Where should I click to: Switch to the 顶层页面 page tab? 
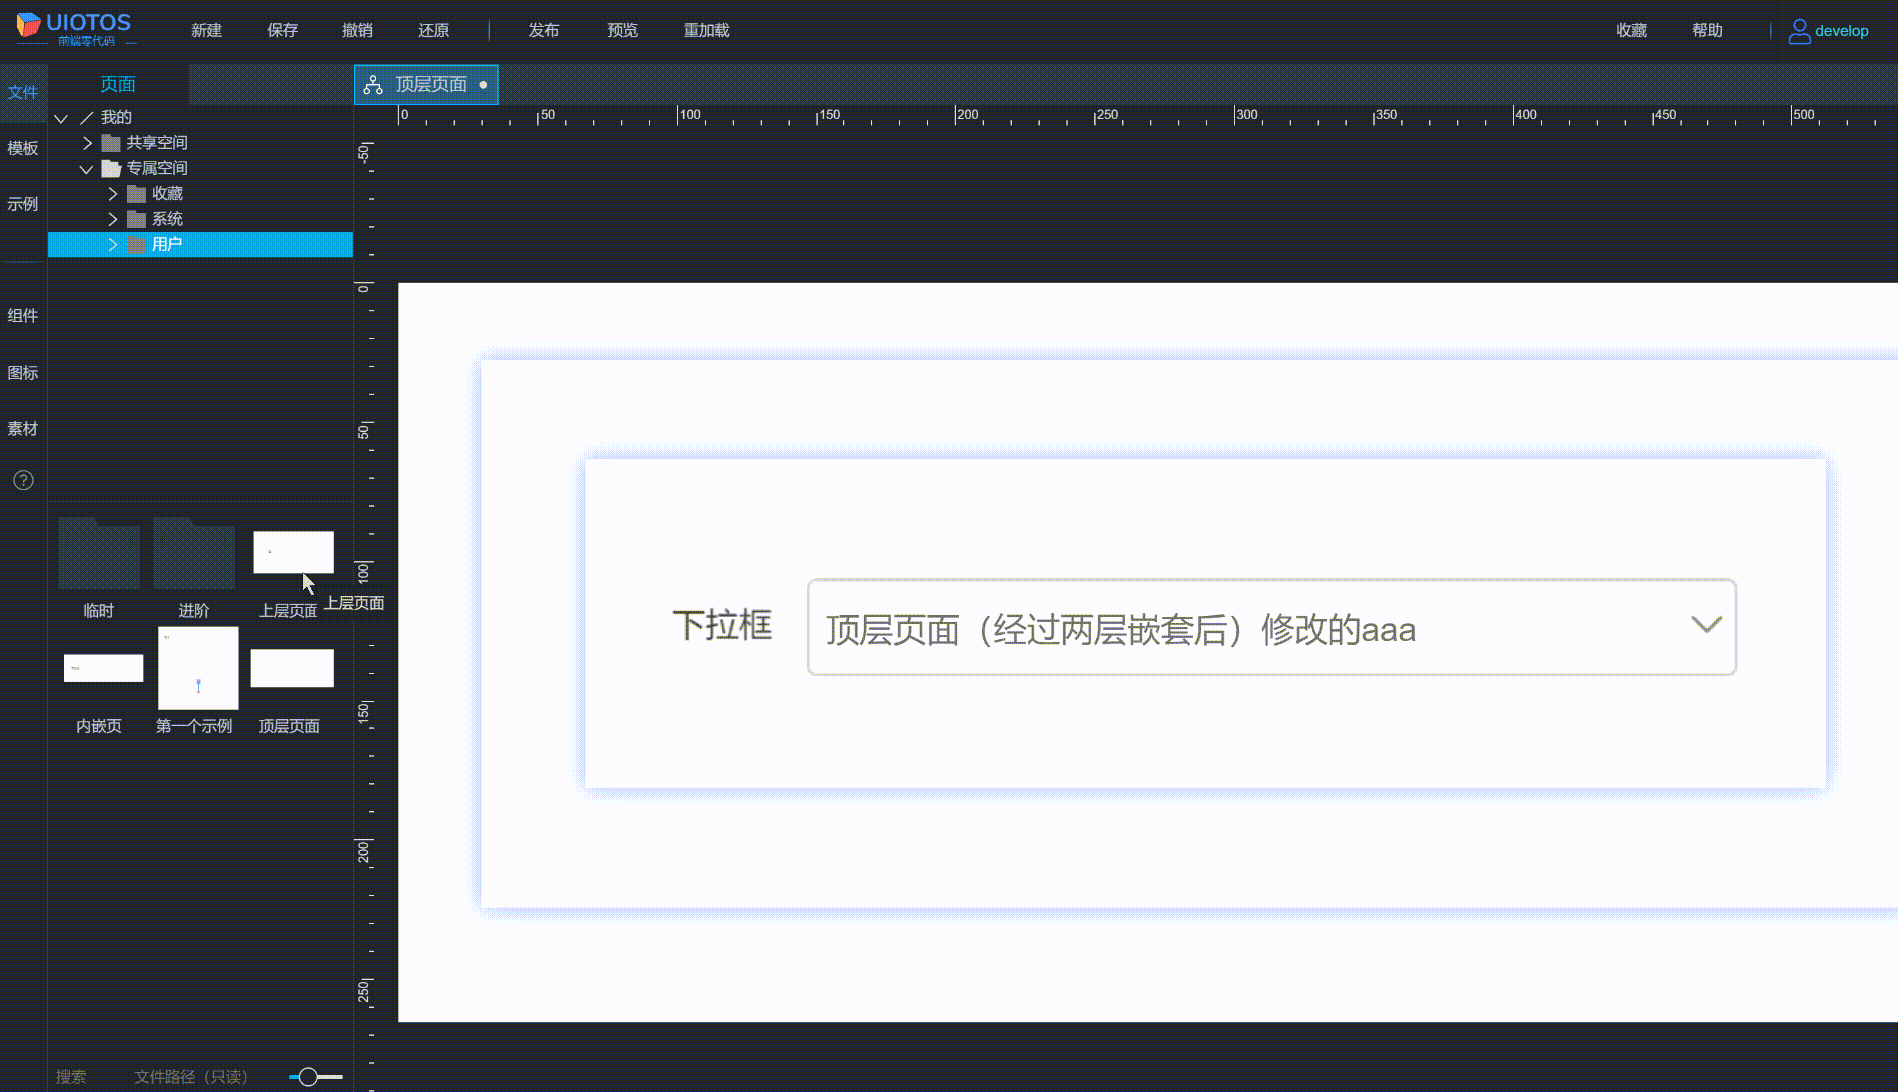point(430,85)
